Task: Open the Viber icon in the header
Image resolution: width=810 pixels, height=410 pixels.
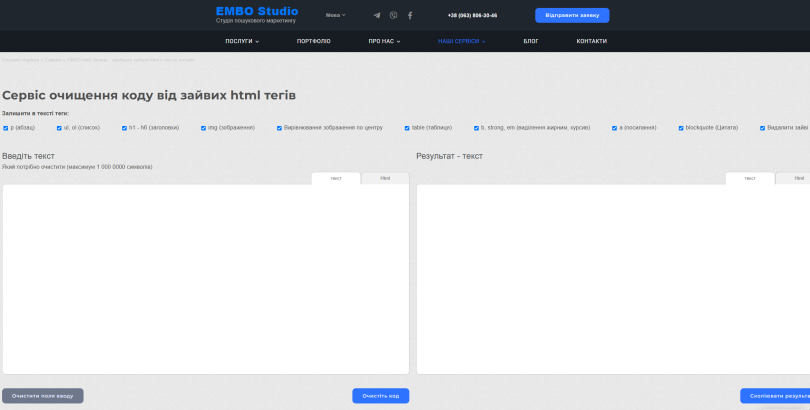Action: 394,15
